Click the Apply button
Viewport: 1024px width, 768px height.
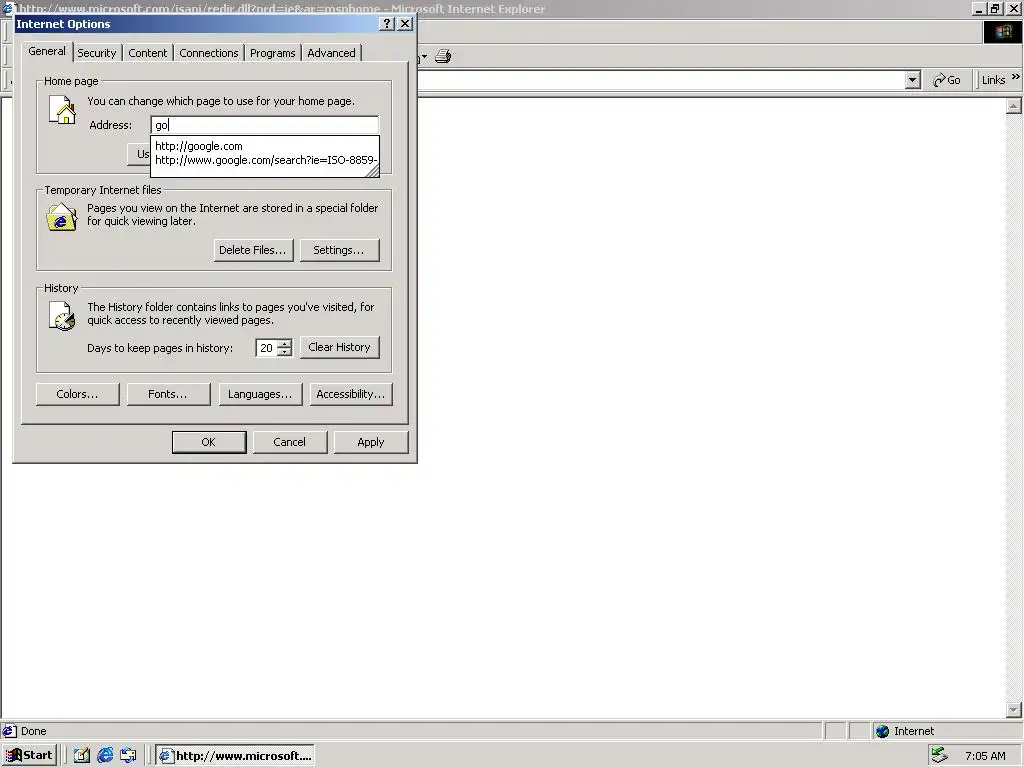coord(371,442)
